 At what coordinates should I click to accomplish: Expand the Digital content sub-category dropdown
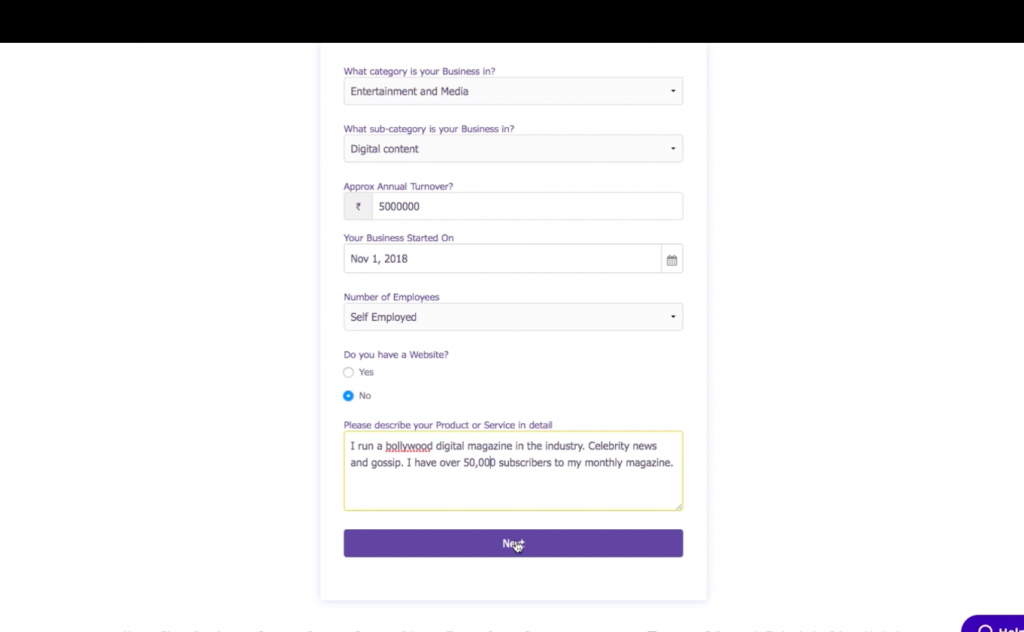[x=513, y=149]
